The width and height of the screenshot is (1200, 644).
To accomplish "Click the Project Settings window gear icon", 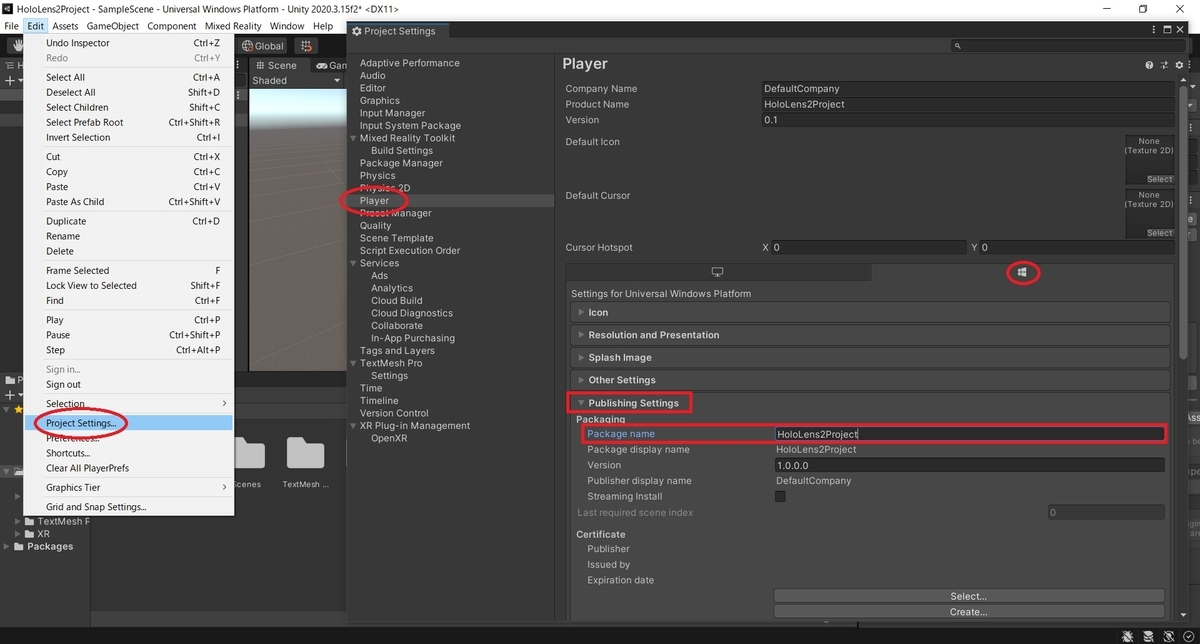I will 357,31.
